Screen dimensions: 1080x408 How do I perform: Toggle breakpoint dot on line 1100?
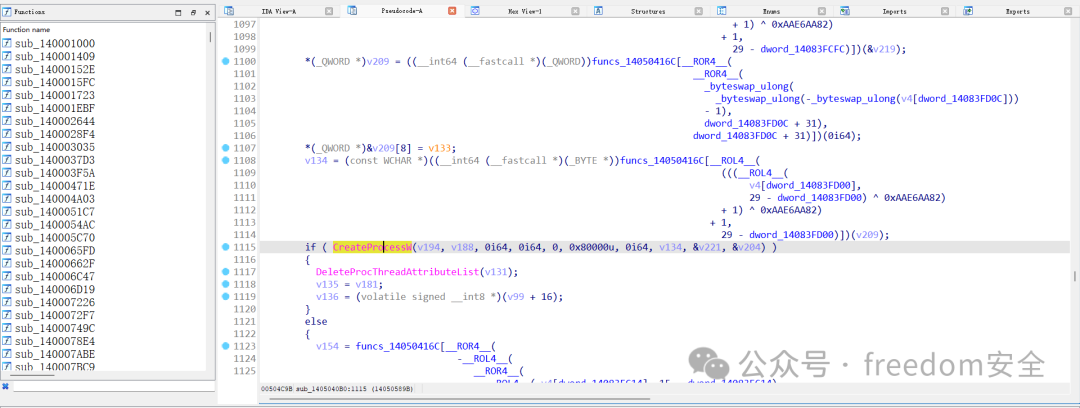coord(225,62)
